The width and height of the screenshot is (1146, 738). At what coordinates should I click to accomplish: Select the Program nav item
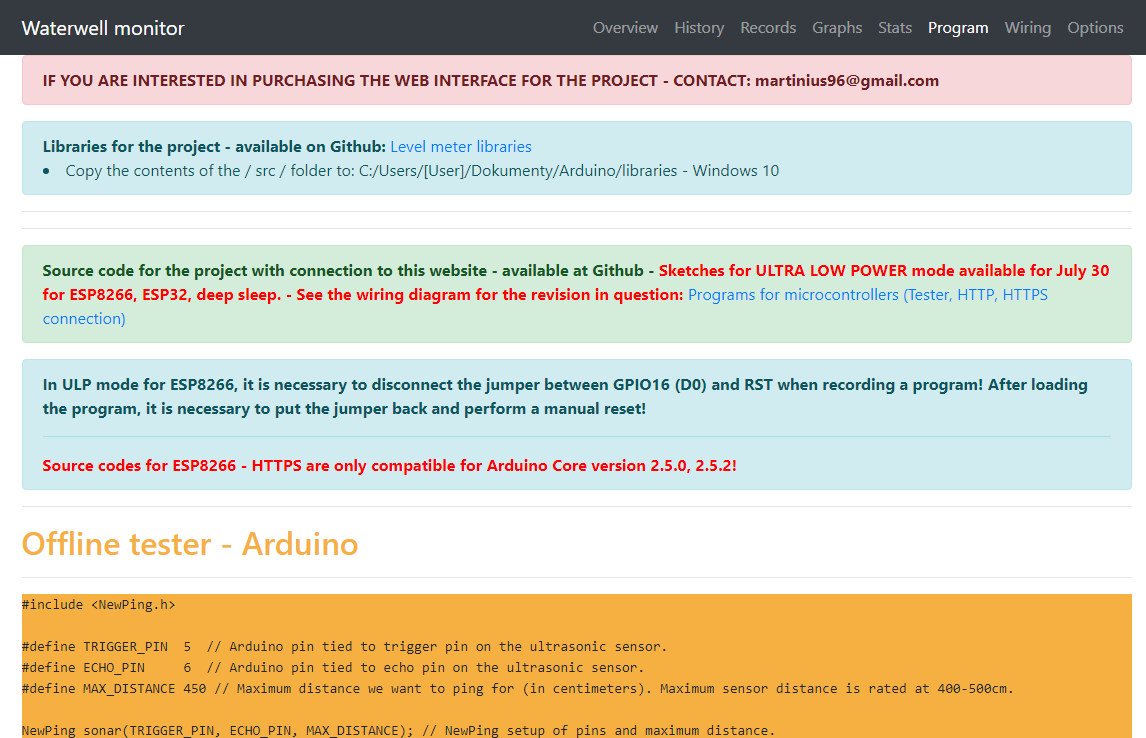[958, 28]
